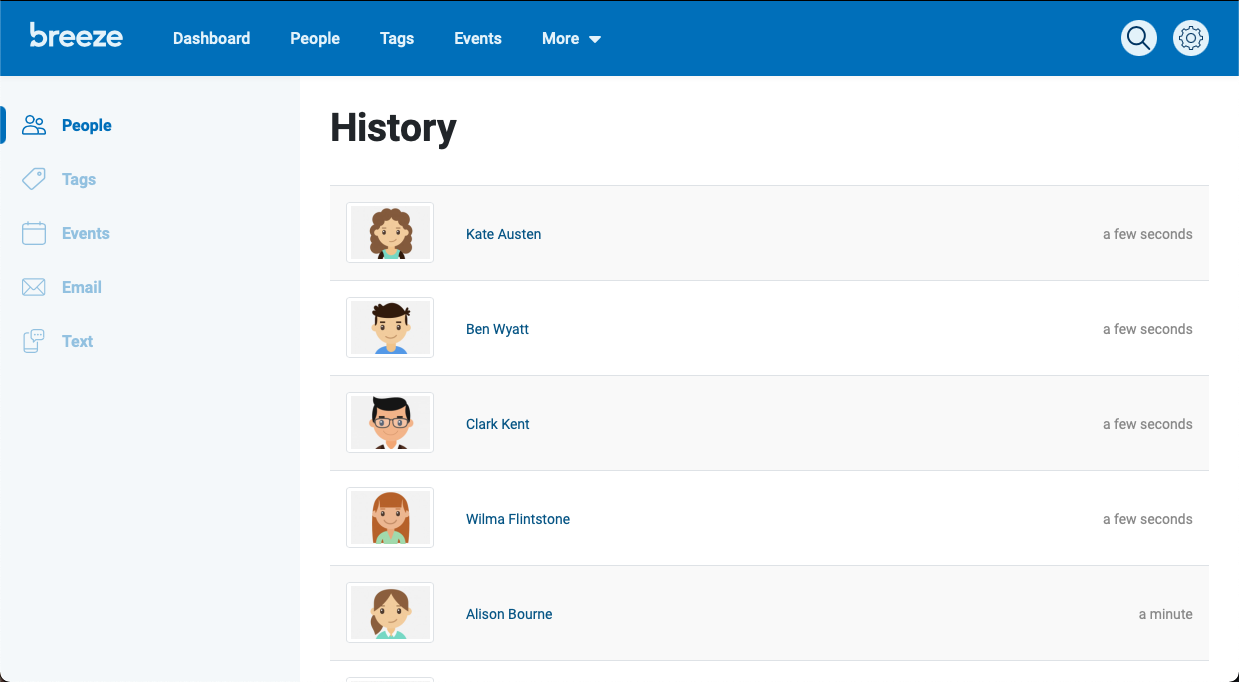Click Wilma Flintstone's 'a few seconds' timestamp
Image resolution: width=1239 pixels, height=682 pixels.
tap(1148, 519)
